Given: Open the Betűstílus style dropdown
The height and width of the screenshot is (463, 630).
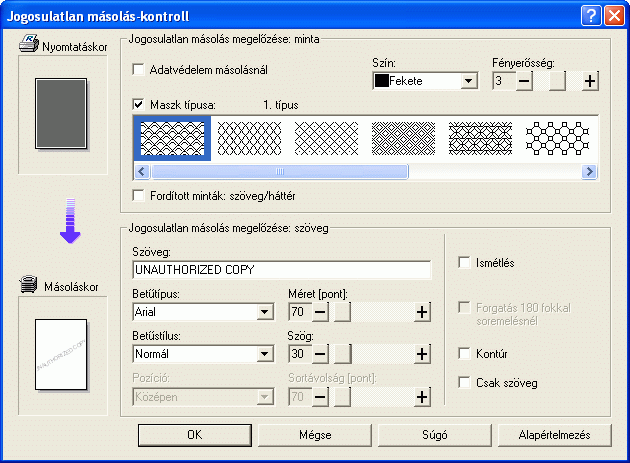Looking at the screenshot, I should [x=264, y=354].
